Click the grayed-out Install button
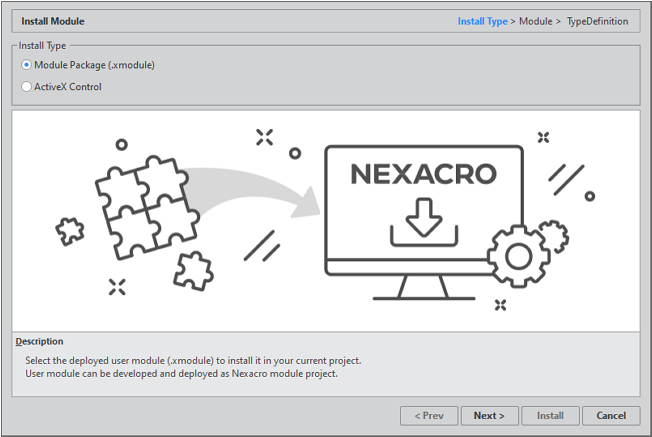652x437 pixels. point(550,415)
